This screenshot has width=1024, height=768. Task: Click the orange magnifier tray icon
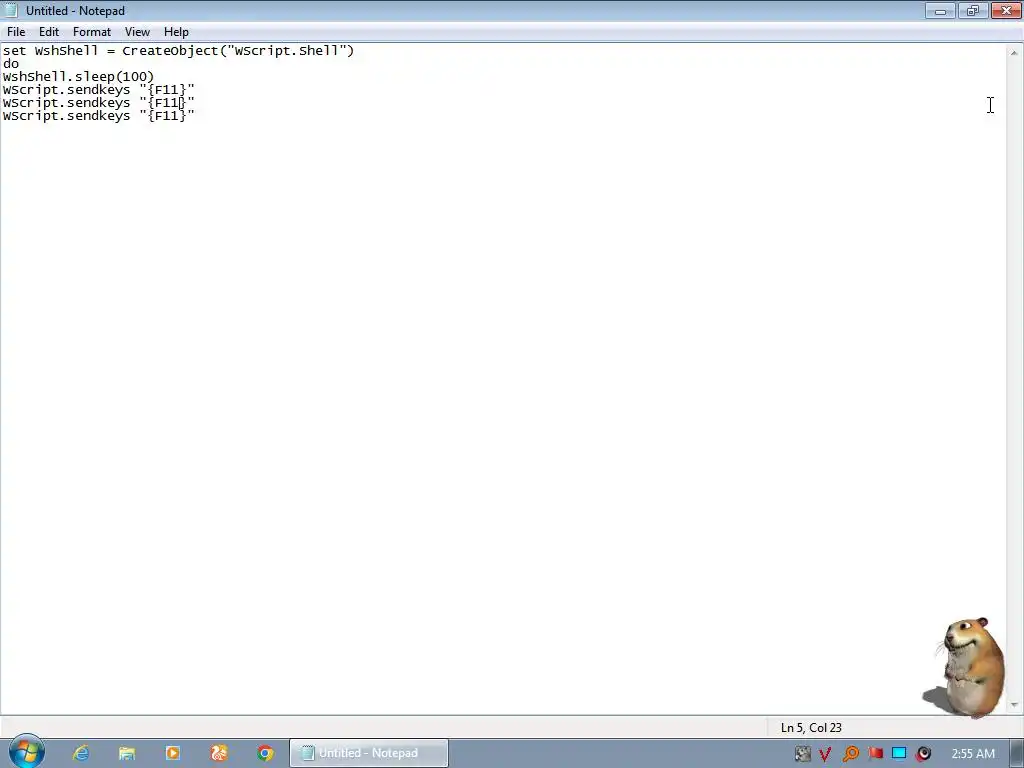coord(850,754)
